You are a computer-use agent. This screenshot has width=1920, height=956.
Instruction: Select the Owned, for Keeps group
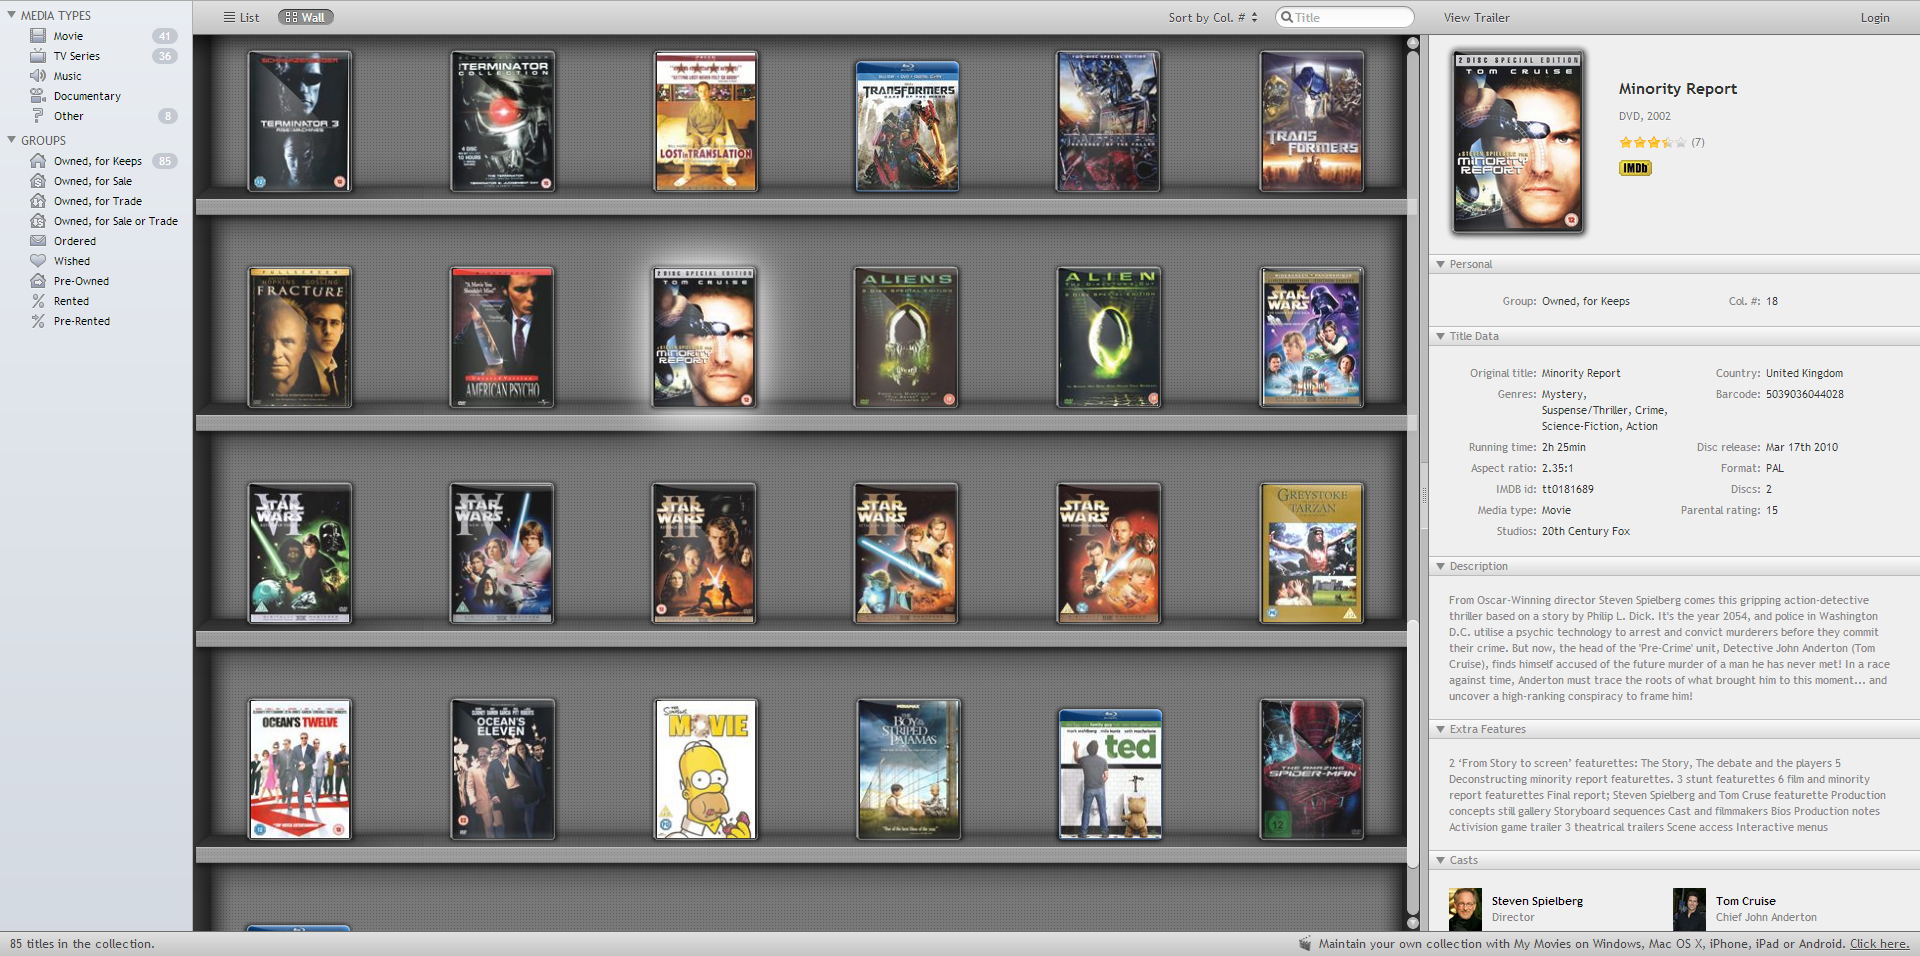tap(96, 161)
